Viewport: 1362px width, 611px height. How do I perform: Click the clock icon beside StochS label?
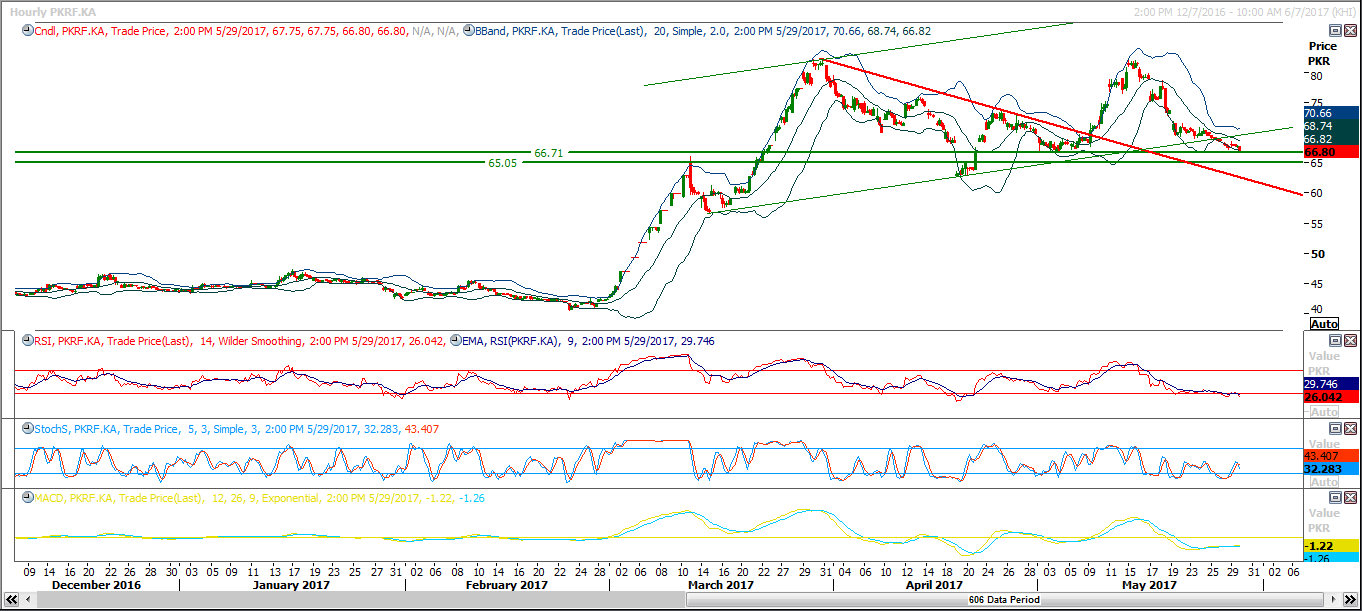click(27, 429)
